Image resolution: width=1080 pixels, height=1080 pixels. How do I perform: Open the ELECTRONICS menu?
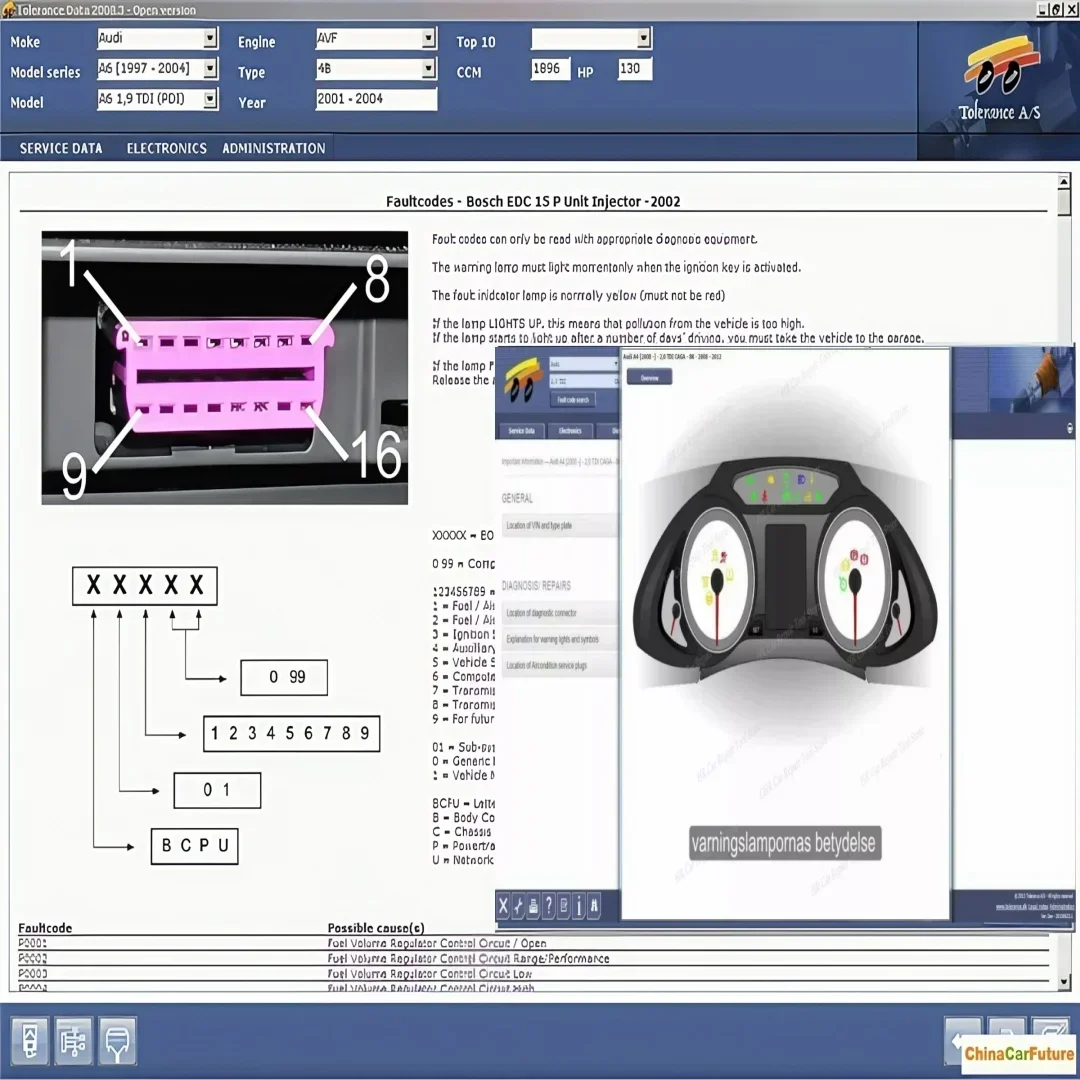[167, 148]
